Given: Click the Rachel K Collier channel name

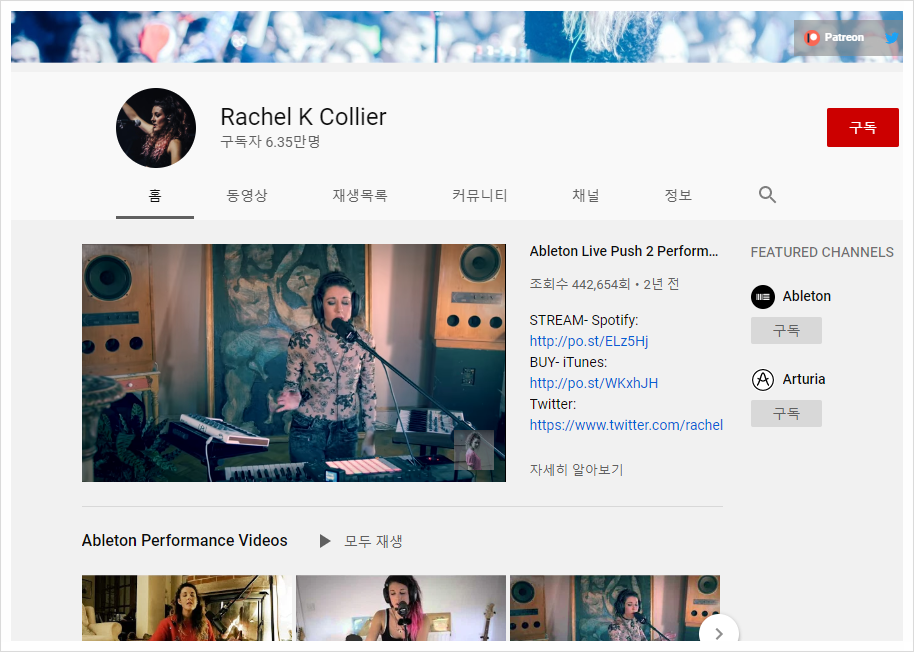Looking at the screenshot, I should click(x=303, y=117).
